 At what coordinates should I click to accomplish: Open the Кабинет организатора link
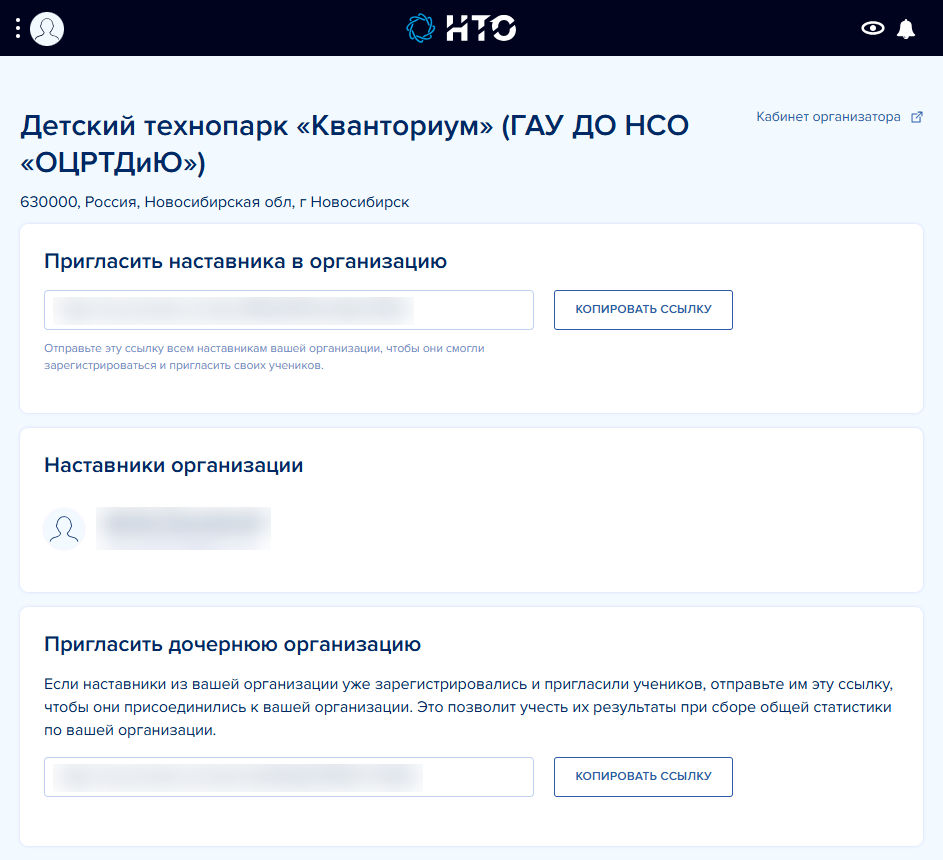pos(828,117)
